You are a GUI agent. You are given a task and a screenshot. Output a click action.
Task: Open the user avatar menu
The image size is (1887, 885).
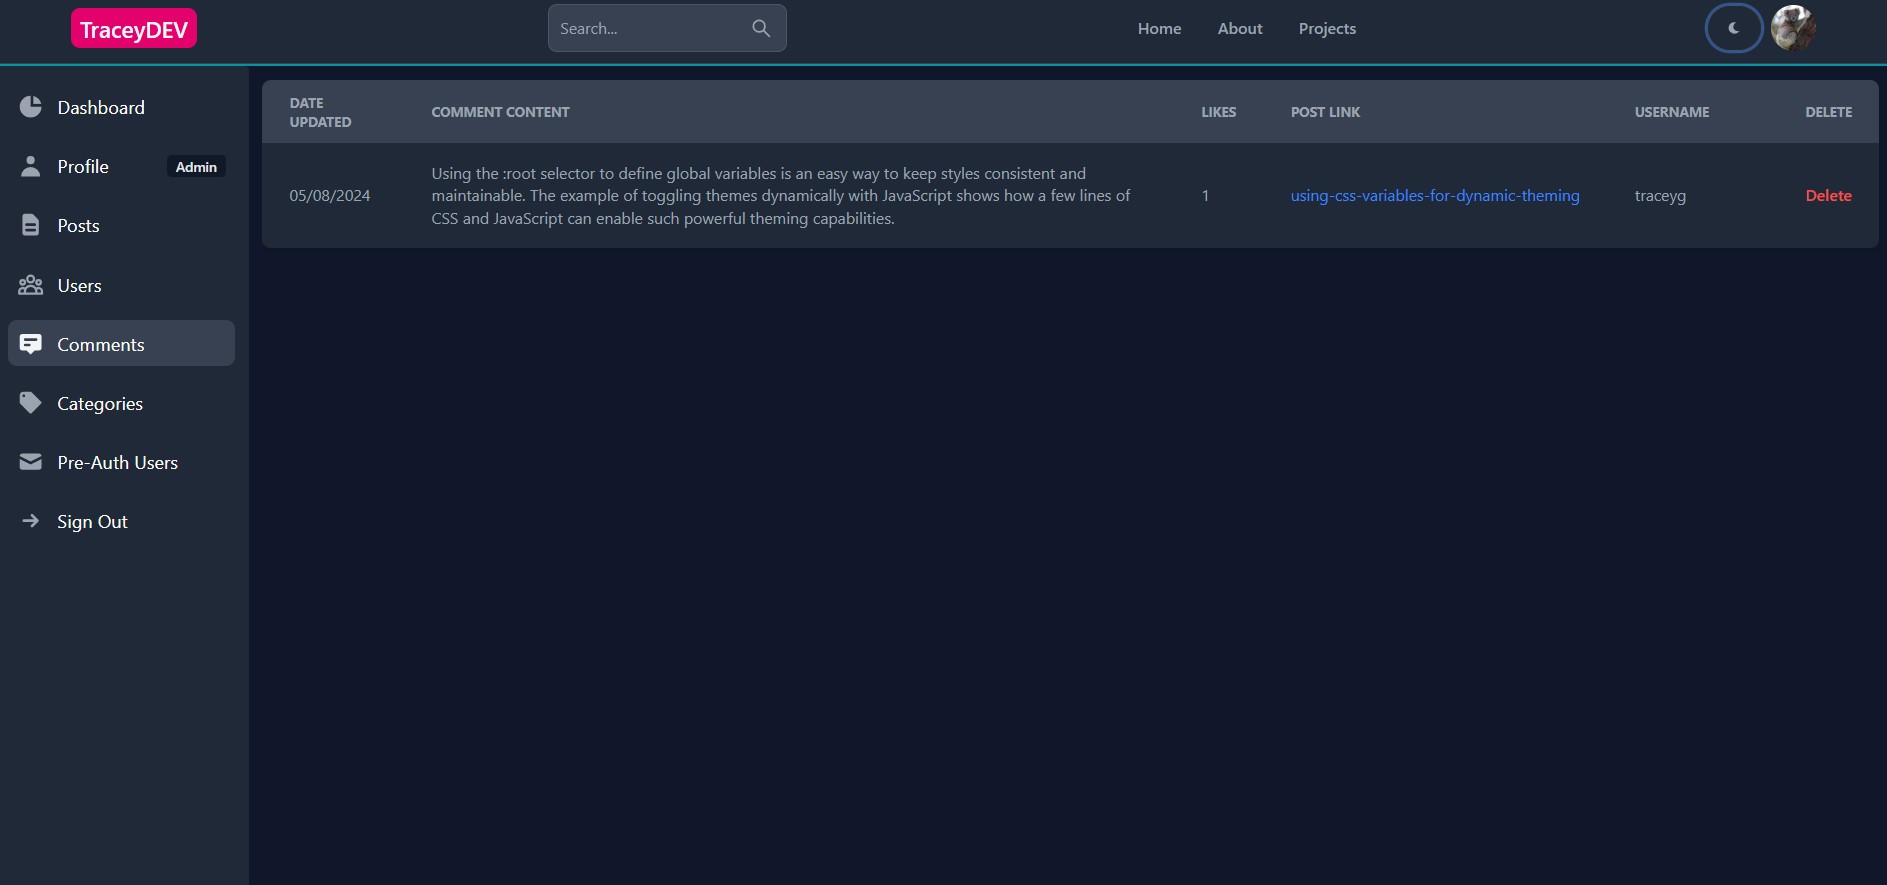1793,28
